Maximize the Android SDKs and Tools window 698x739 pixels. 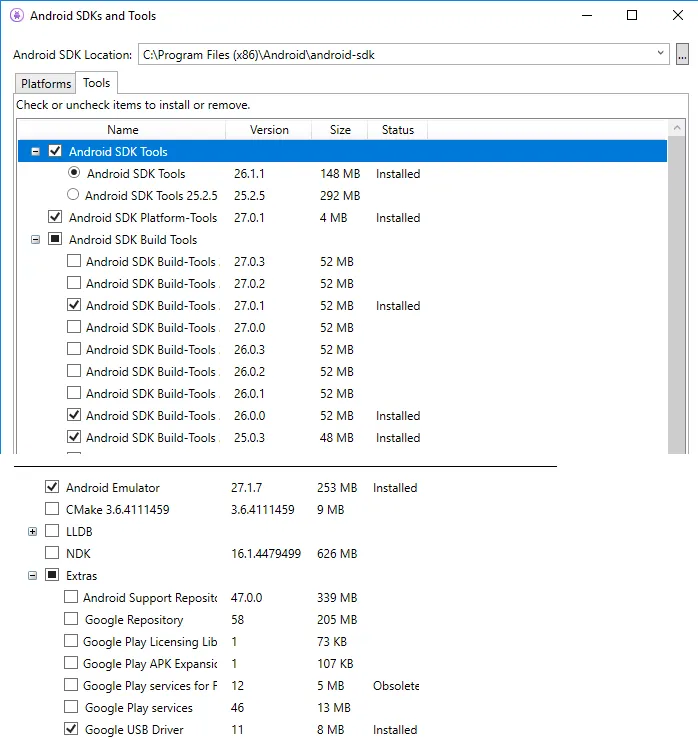[632, 15]
